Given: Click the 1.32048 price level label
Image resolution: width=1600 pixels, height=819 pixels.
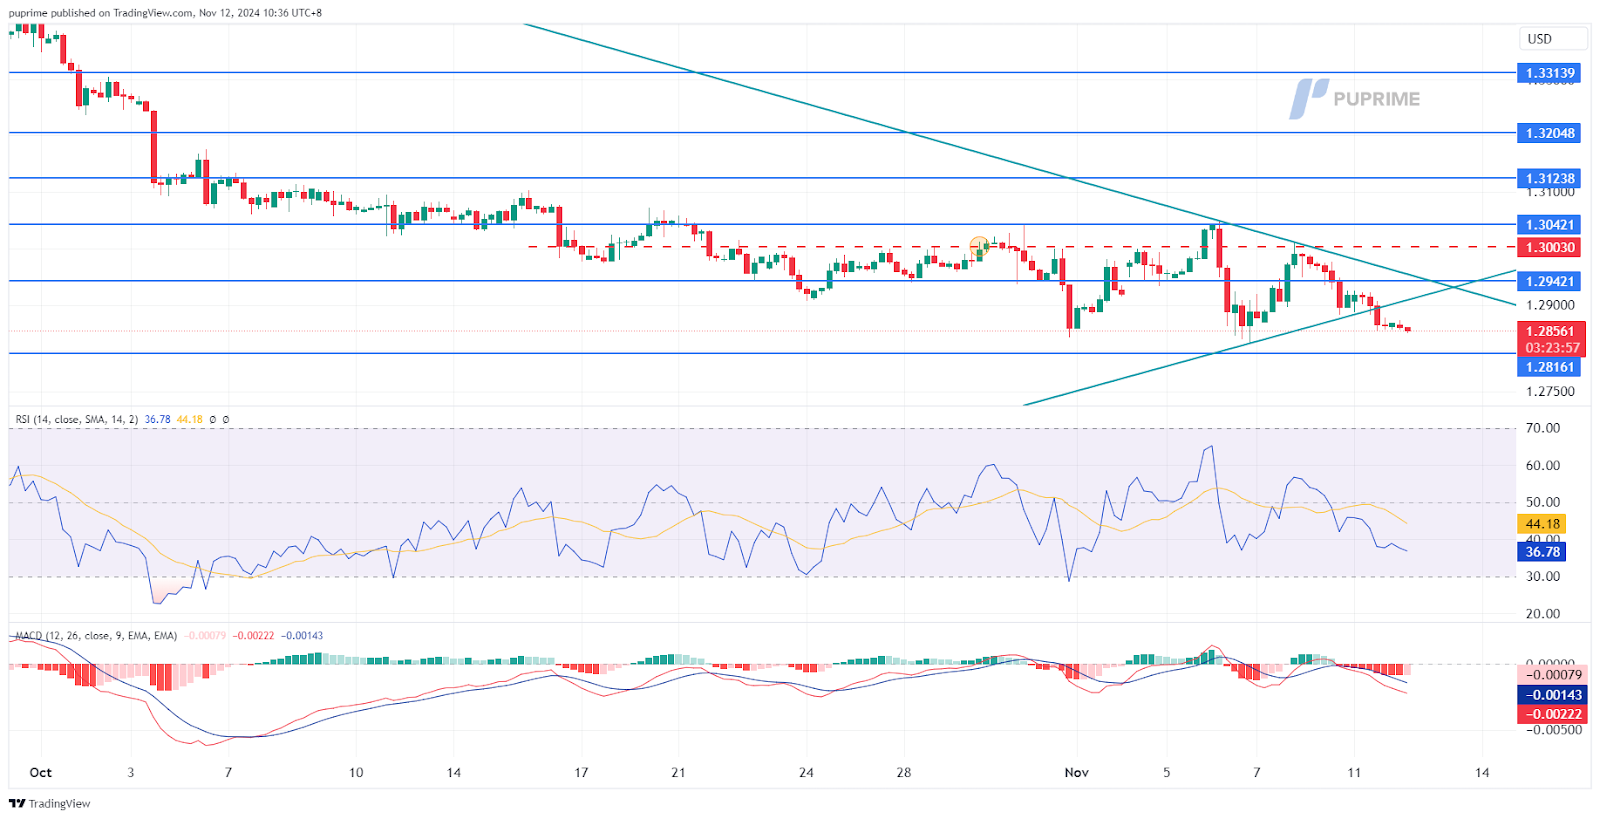Looking at the screenshot, I should pyautogui.click(x=1549, y=133).
